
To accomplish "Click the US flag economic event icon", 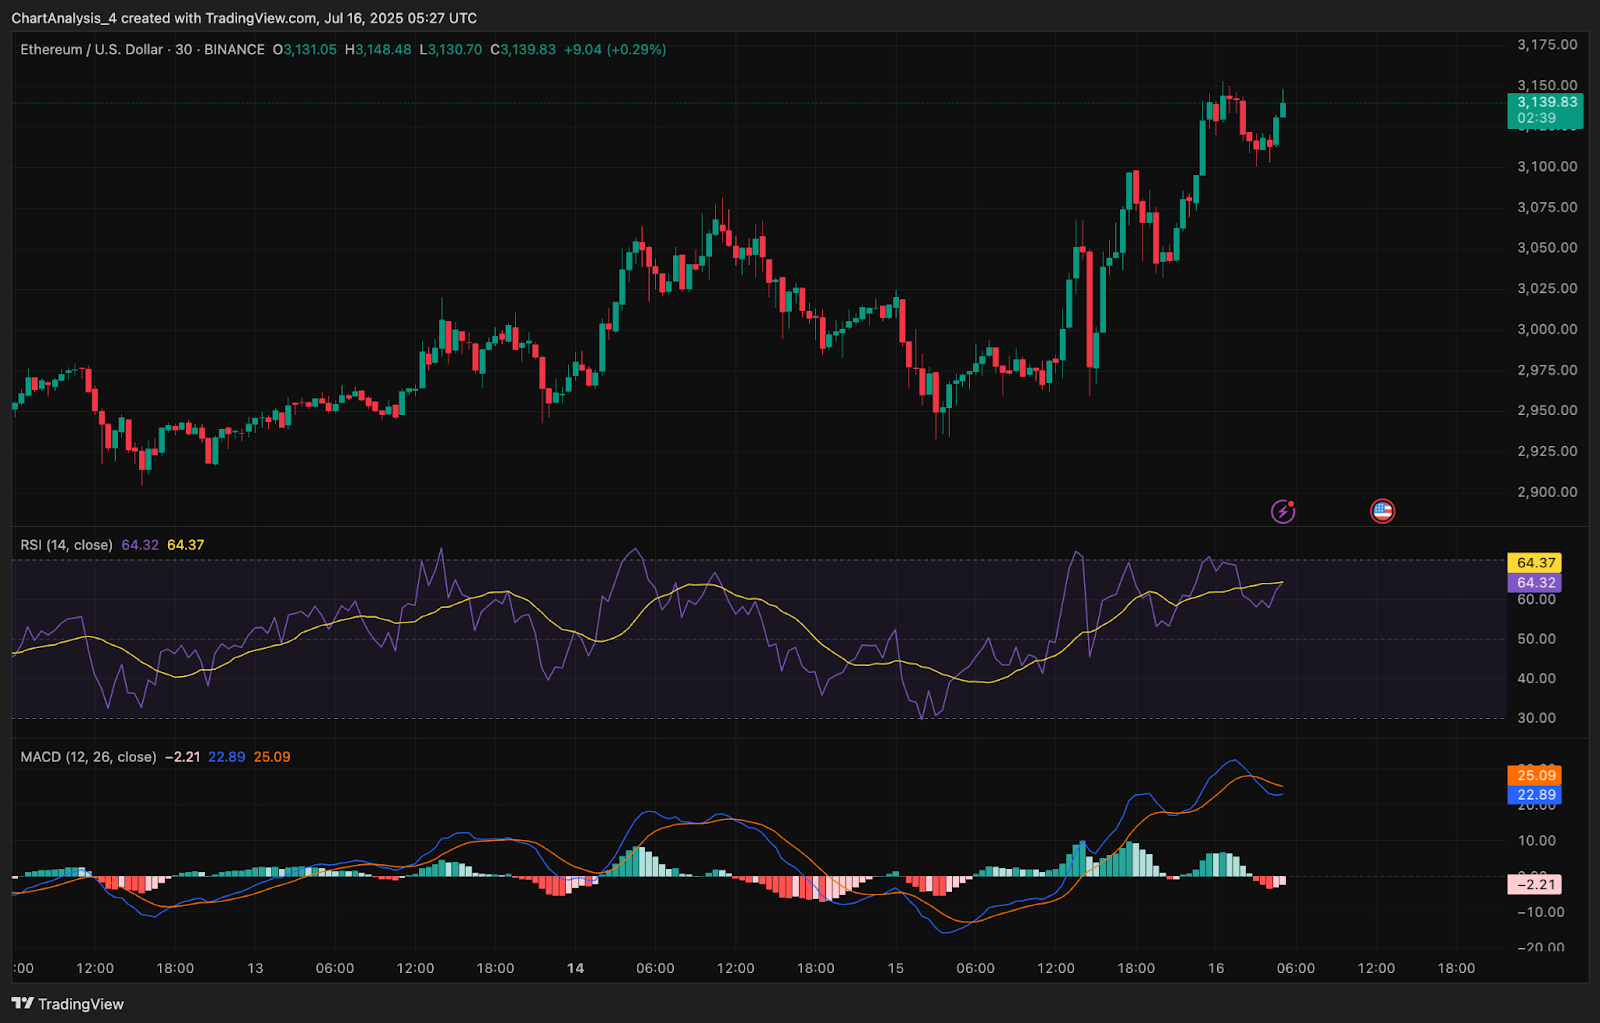I will coord(1382,511).
